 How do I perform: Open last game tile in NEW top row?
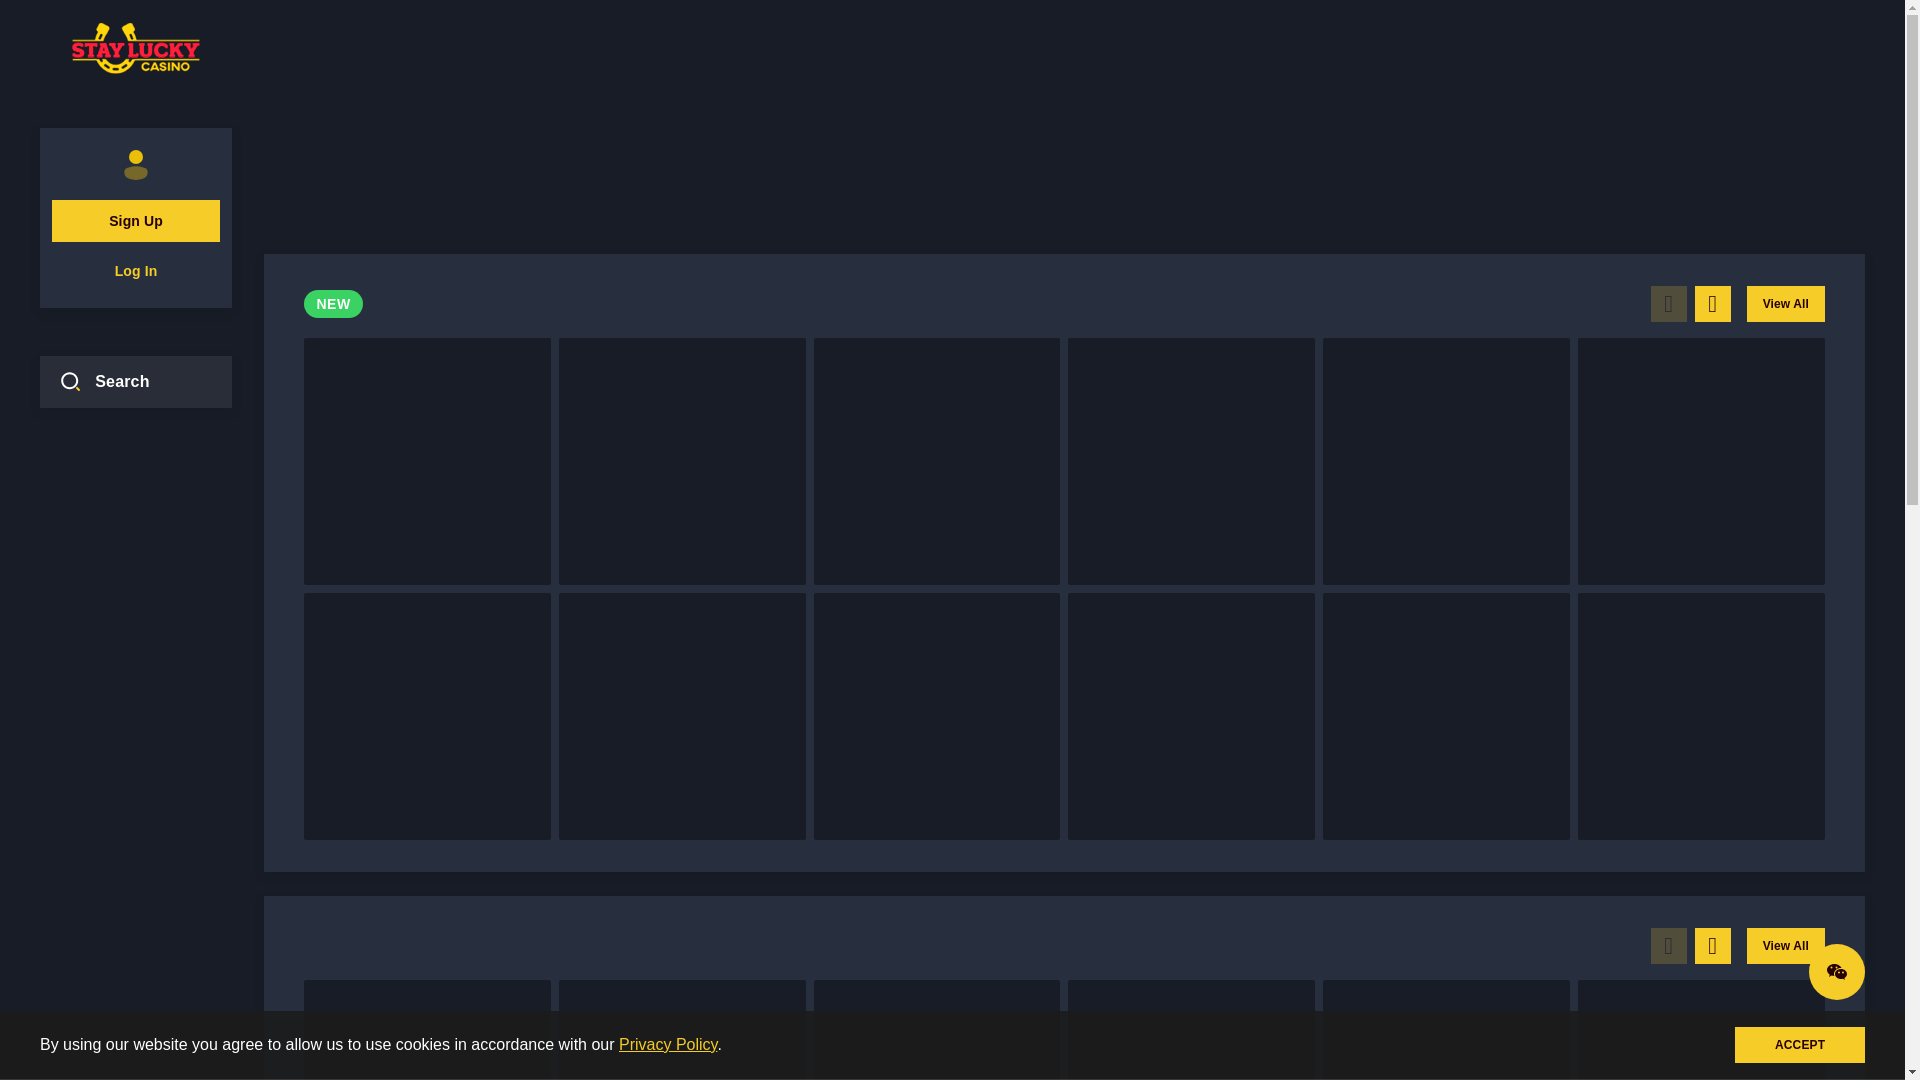pyautogui.click(x=1701, y=462)
